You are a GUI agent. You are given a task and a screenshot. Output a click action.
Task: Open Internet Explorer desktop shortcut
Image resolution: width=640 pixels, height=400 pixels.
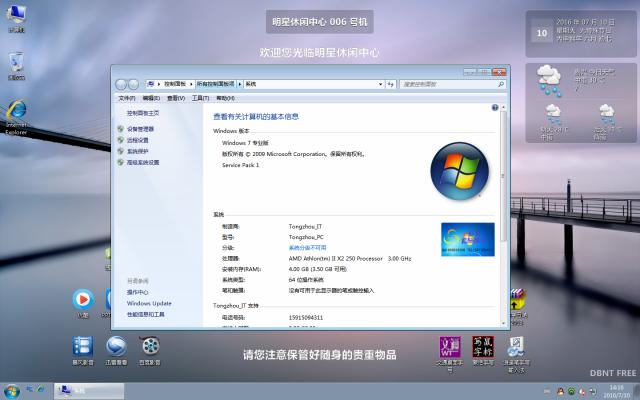tap(16, 113)
